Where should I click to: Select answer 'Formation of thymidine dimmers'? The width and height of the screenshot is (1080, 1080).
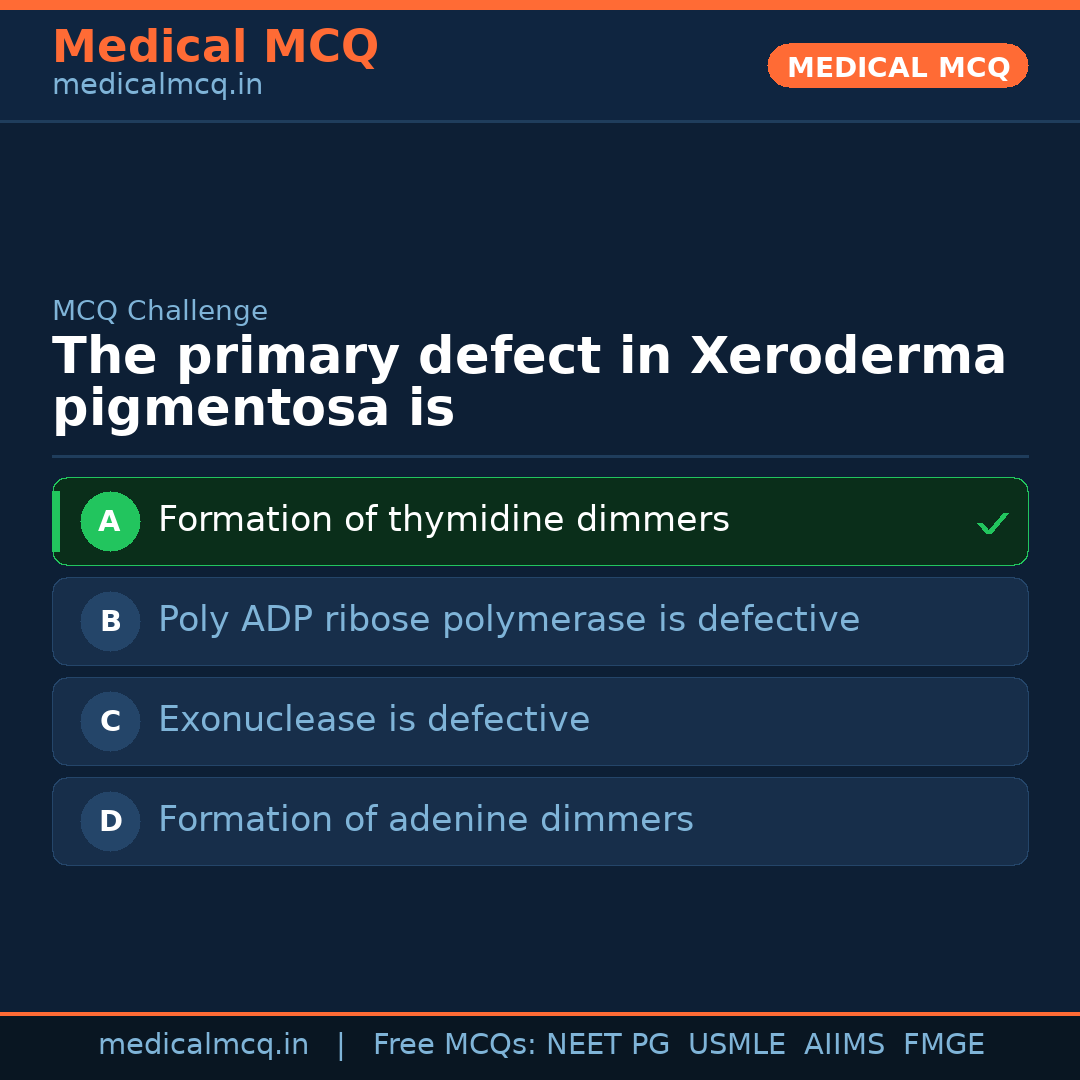click(444, 520)
